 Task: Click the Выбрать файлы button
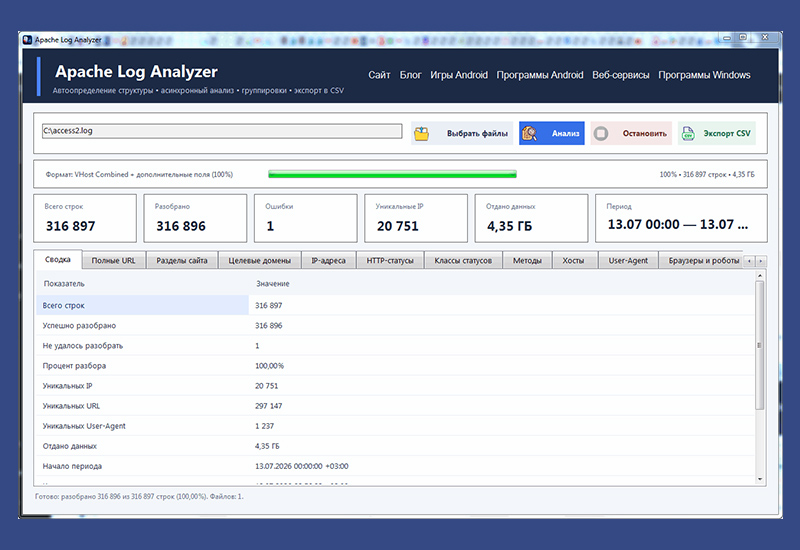pos(462,133)
